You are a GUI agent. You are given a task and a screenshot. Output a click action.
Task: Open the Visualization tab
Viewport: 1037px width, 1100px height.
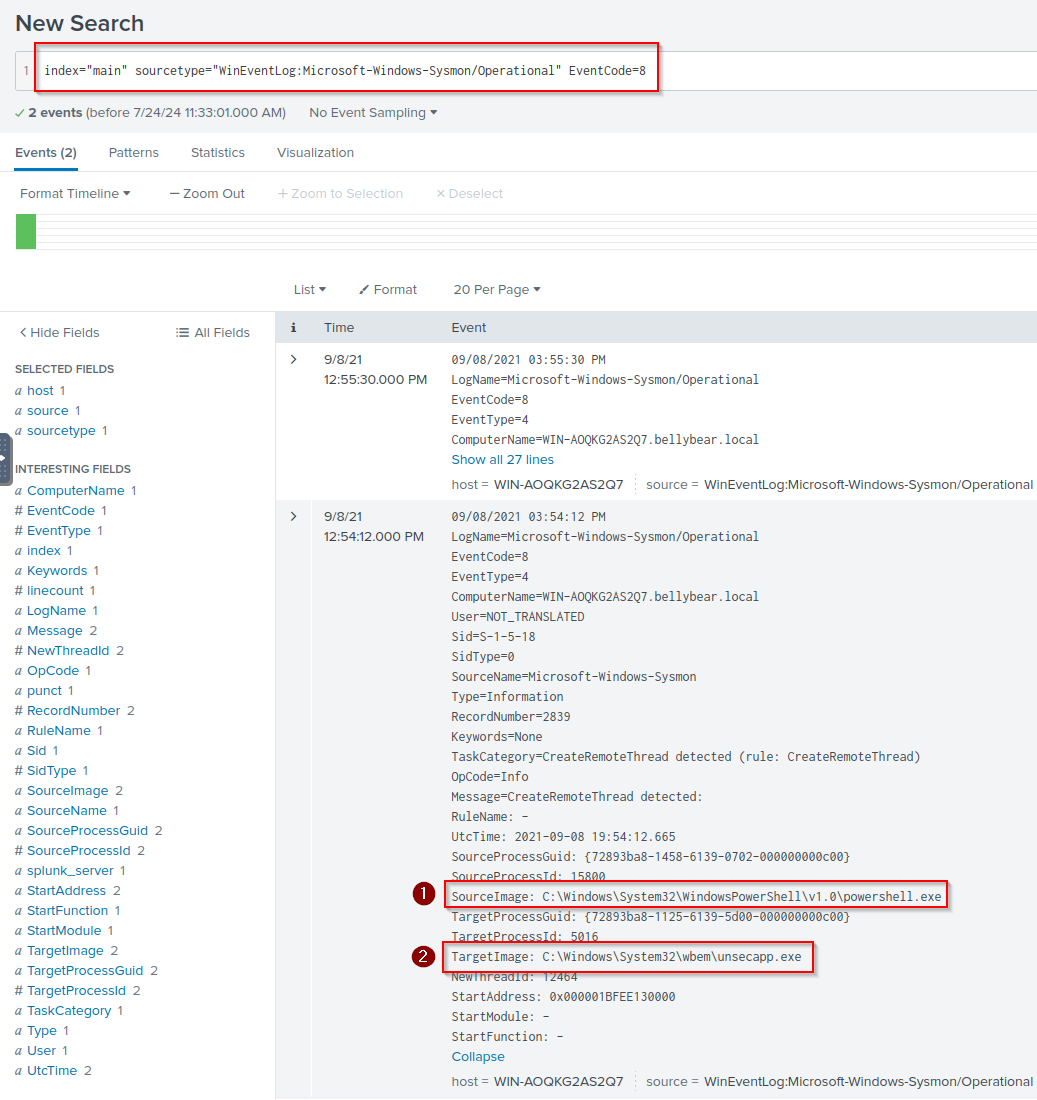pos(315,153)
